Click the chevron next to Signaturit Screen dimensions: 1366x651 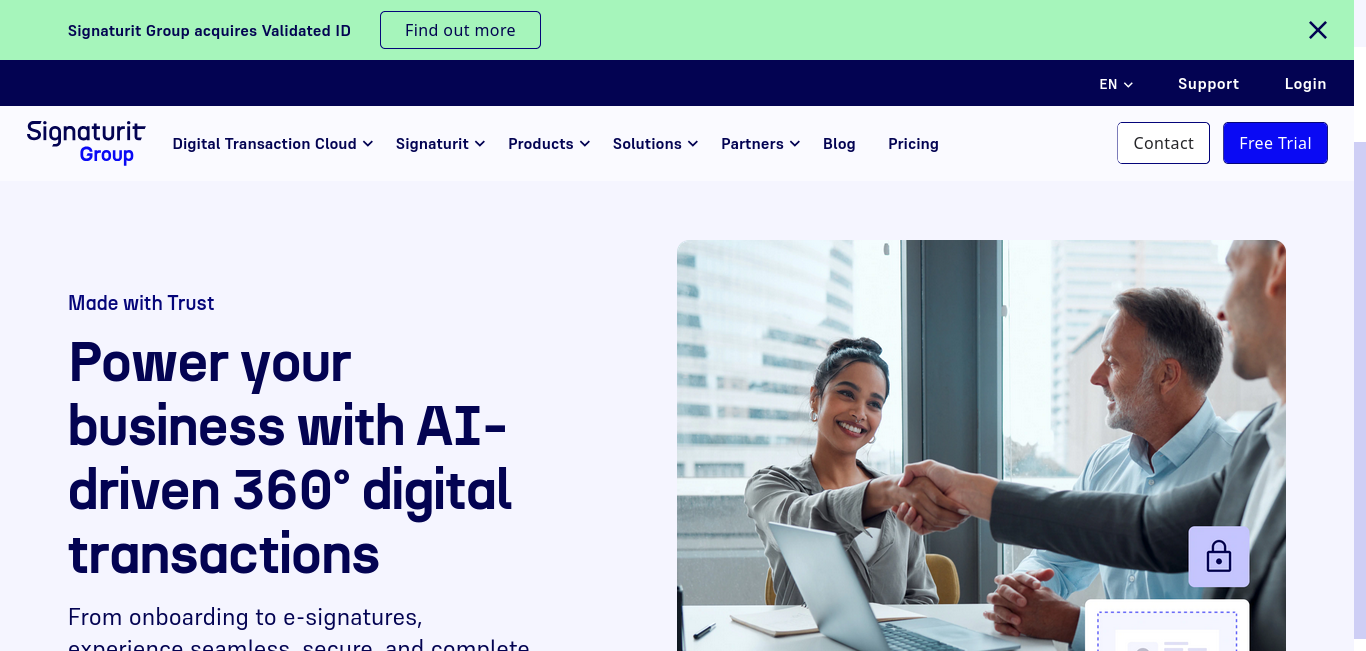[x=480, y=144]
